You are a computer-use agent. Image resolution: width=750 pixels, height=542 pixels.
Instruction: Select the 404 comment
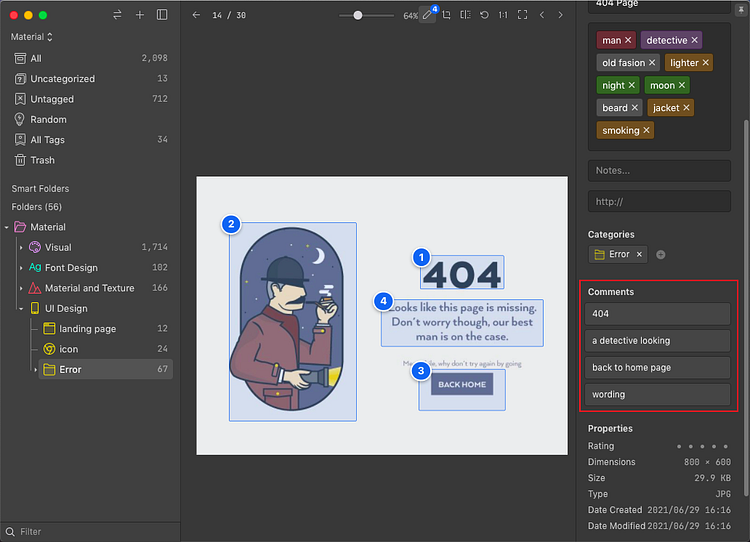658,314
